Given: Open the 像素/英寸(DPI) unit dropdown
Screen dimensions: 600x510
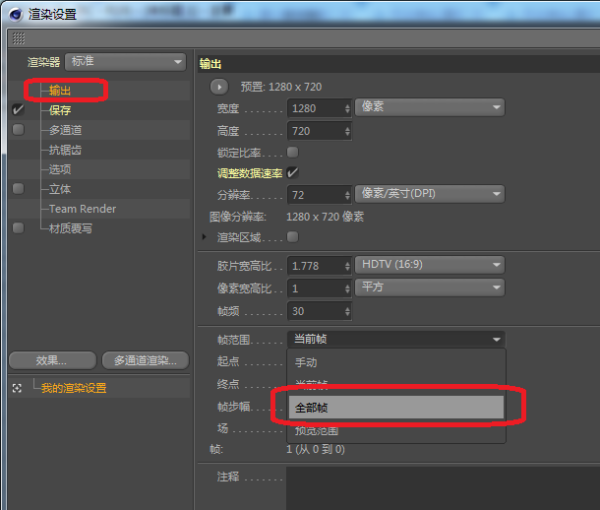Looking at the screenshot, I should point(429,194).
